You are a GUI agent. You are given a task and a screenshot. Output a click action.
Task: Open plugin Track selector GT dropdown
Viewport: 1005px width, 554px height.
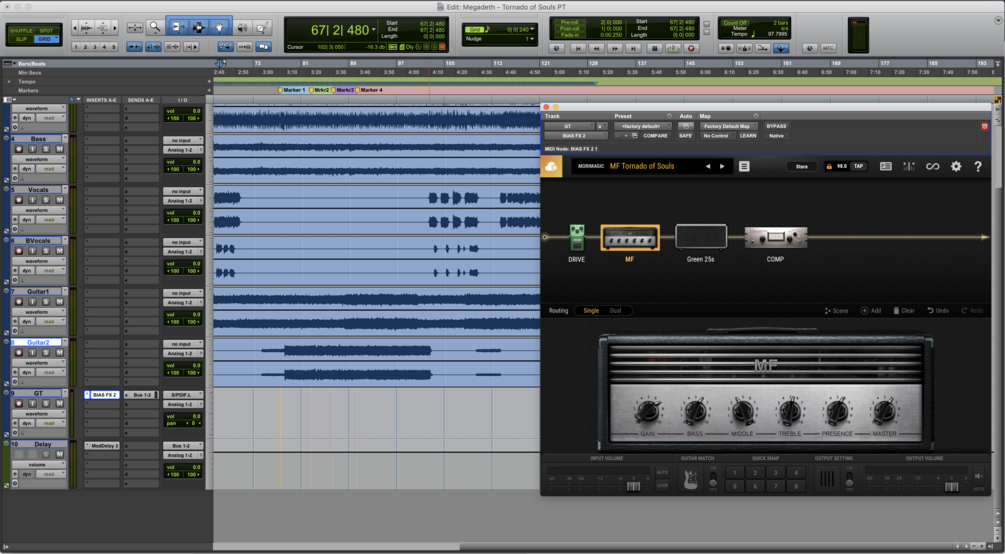[x=569, y=126]
